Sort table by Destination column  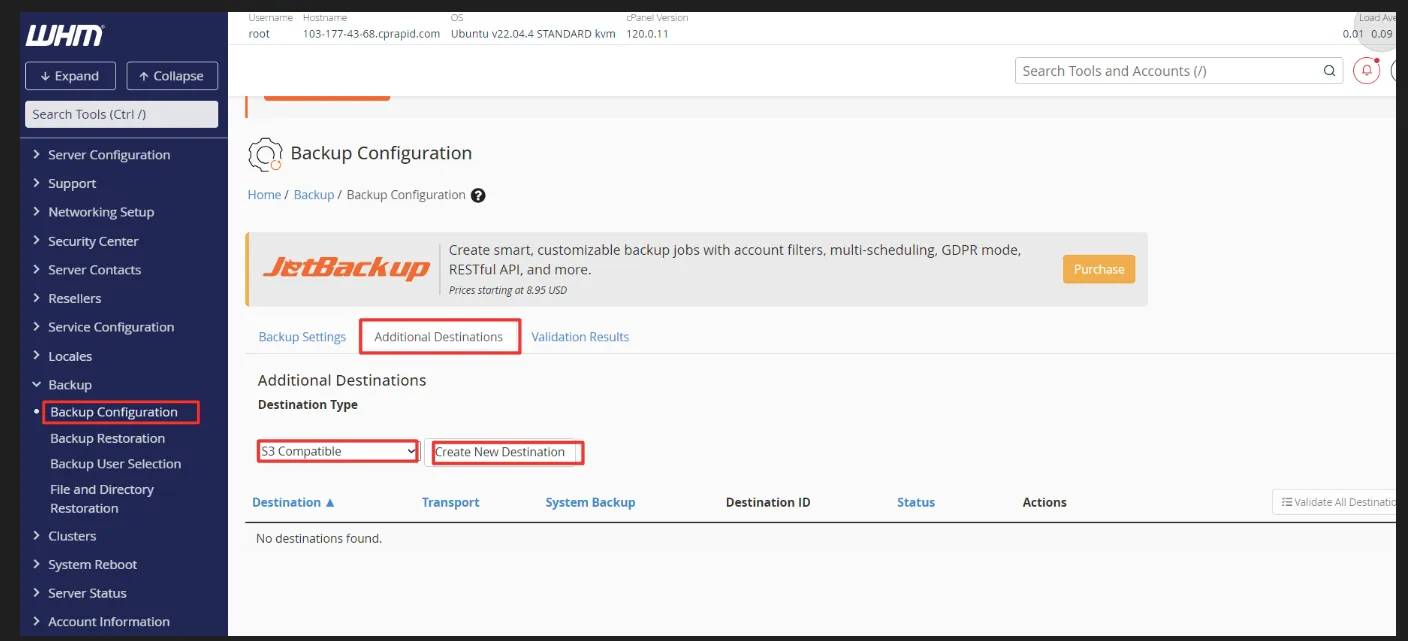click(x=293, y=502)
